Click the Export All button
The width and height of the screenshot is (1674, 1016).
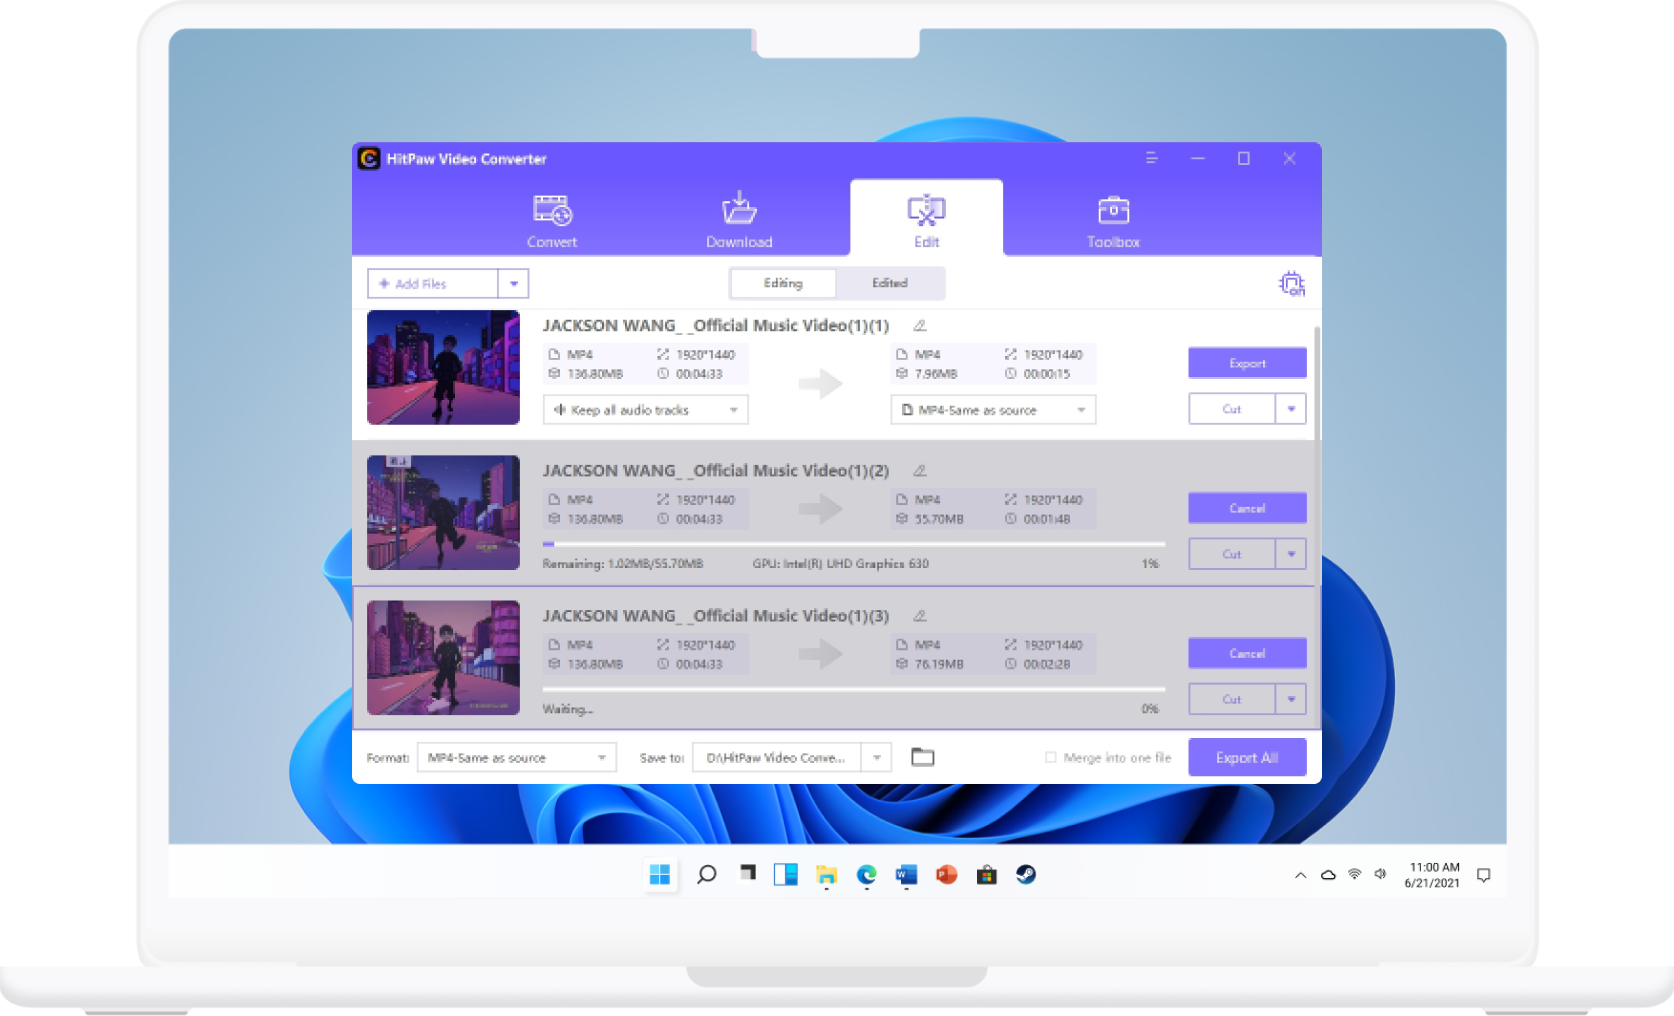[x=1247, y=757]
